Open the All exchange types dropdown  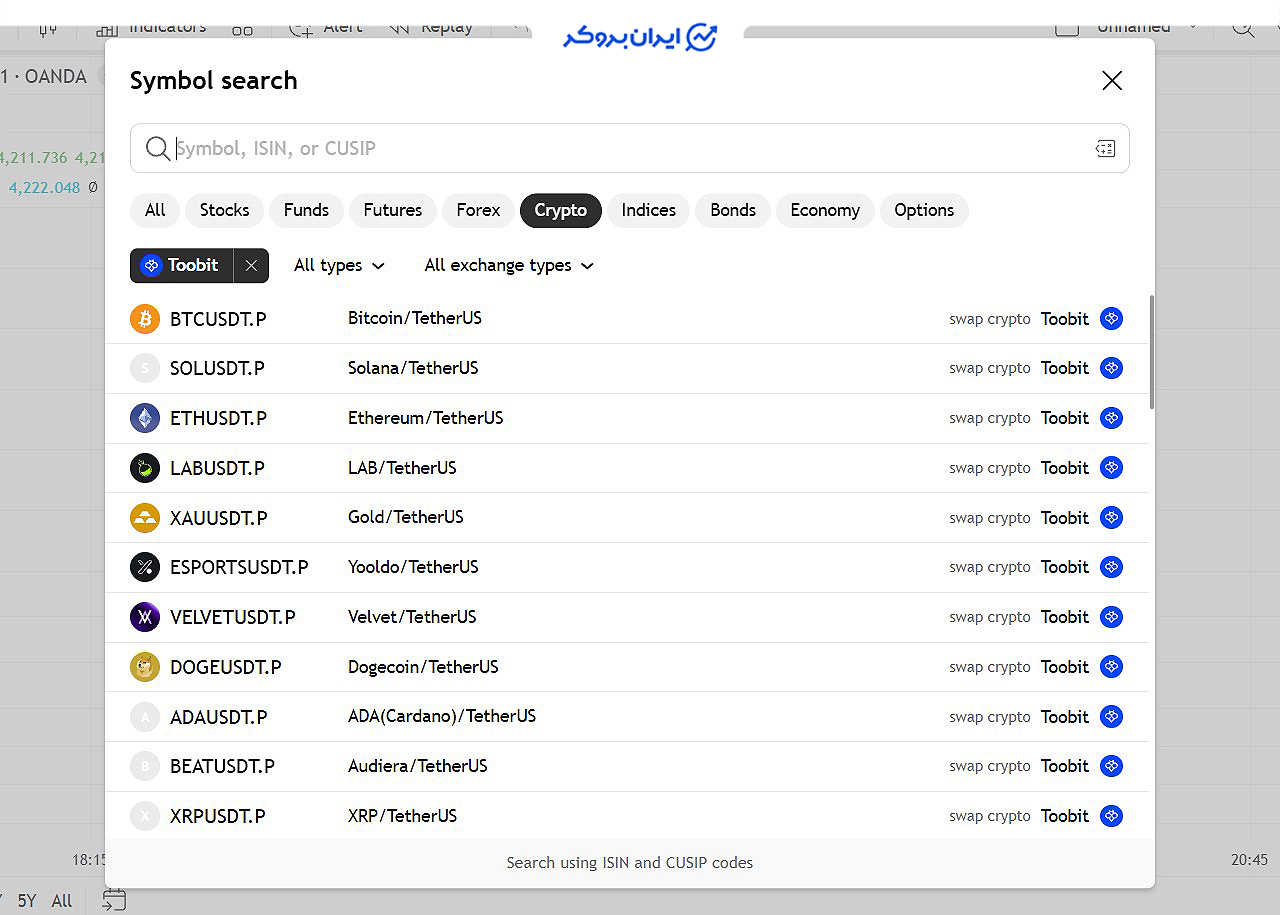pyautogui.click(x=509, y=265)
